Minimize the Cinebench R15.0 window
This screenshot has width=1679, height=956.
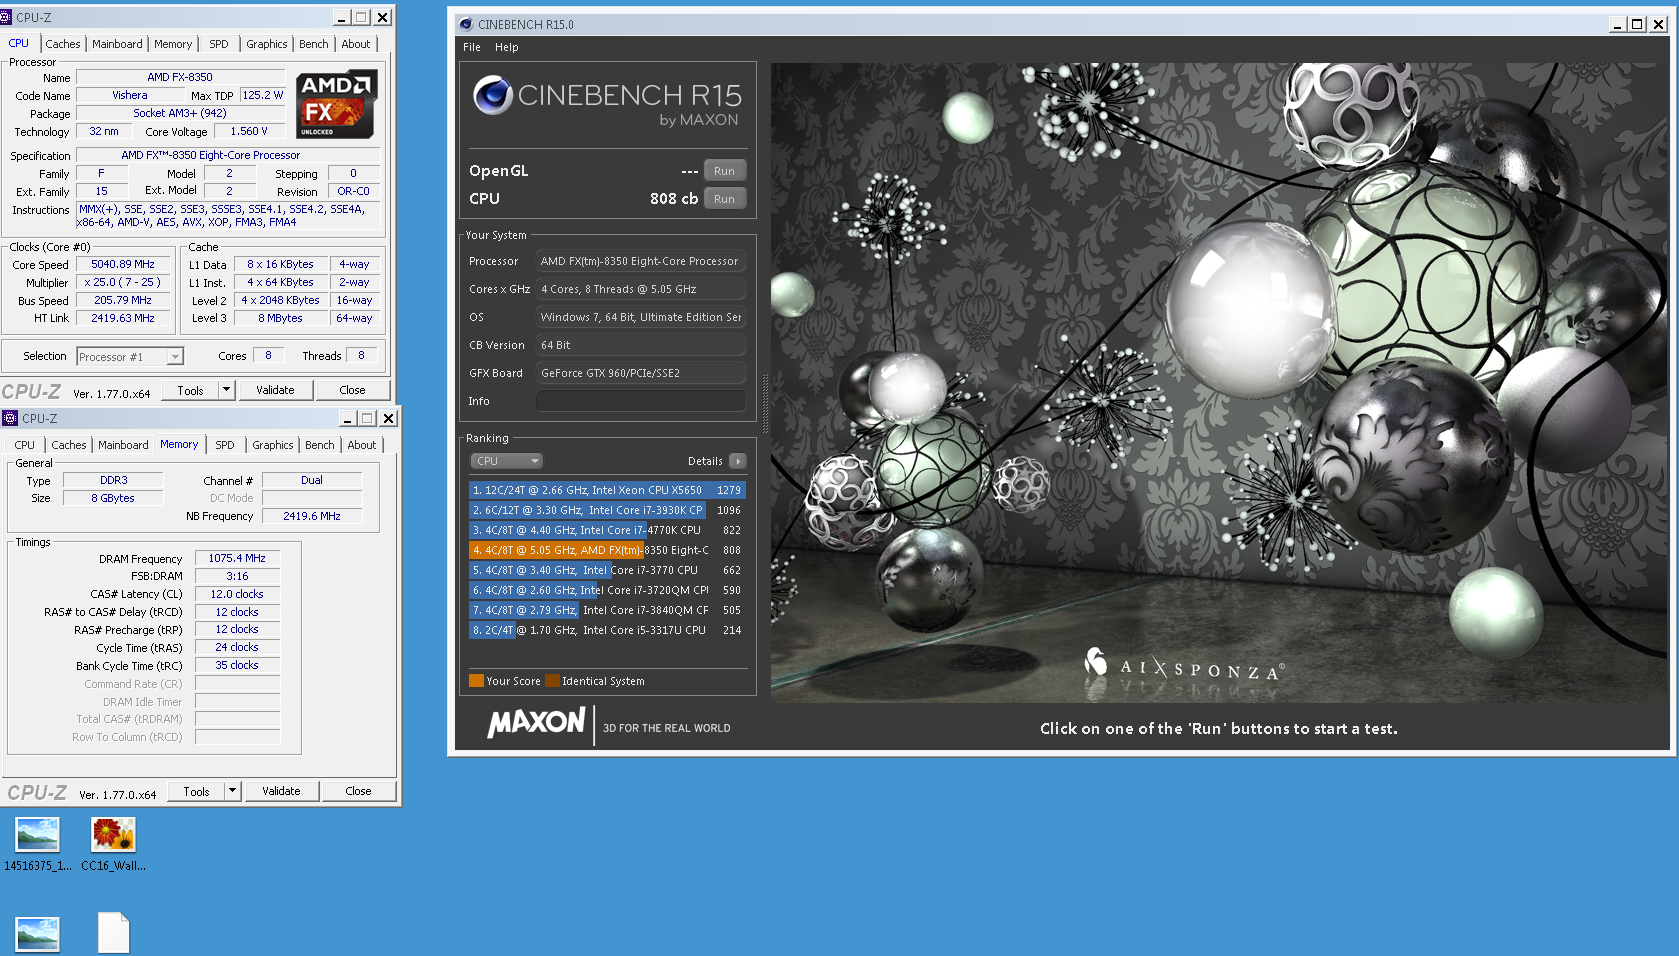click(1617, 24)
